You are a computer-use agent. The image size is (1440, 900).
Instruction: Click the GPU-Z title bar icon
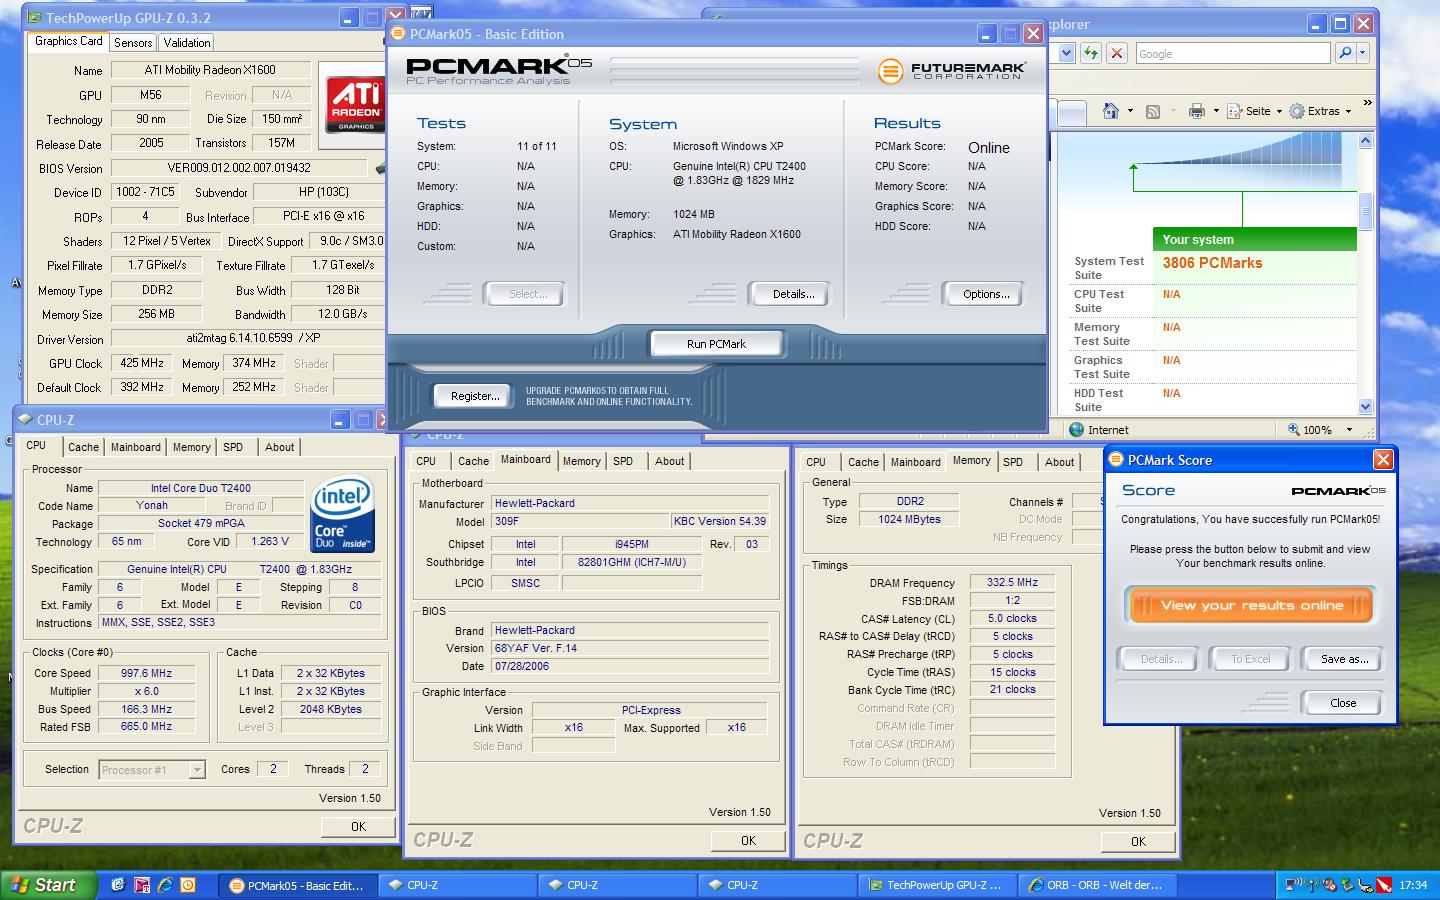pos(34,18)
